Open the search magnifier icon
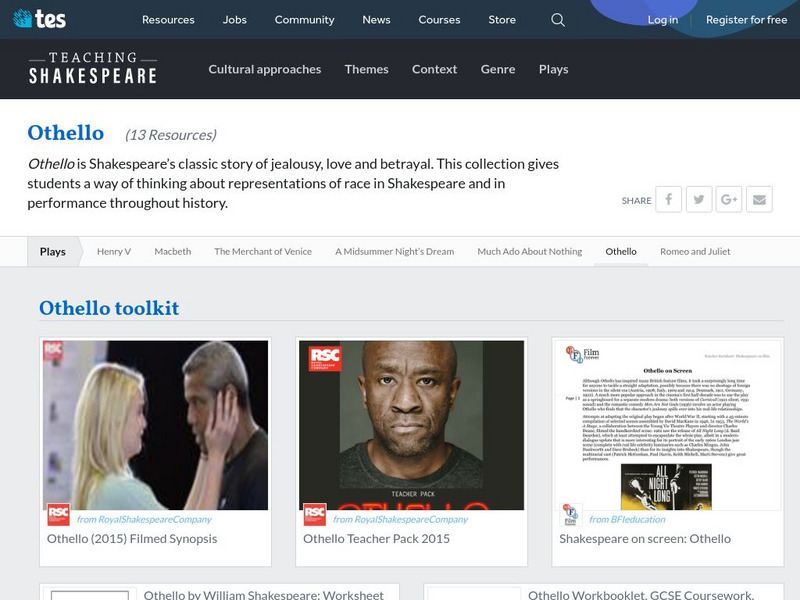Screen dimensions: 800x600 [x=558, y=20]
